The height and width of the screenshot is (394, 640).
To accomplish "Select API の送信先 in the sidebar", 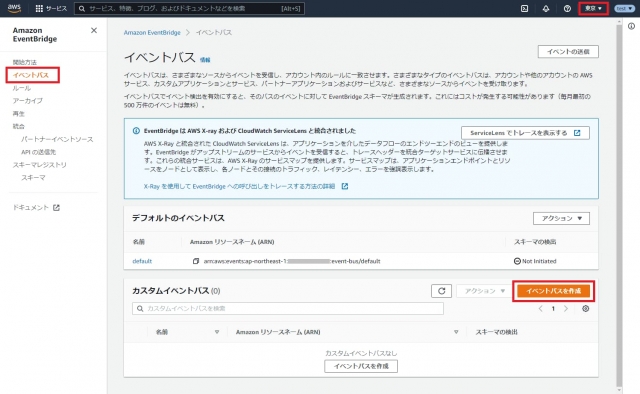I will tap(38, 152).
